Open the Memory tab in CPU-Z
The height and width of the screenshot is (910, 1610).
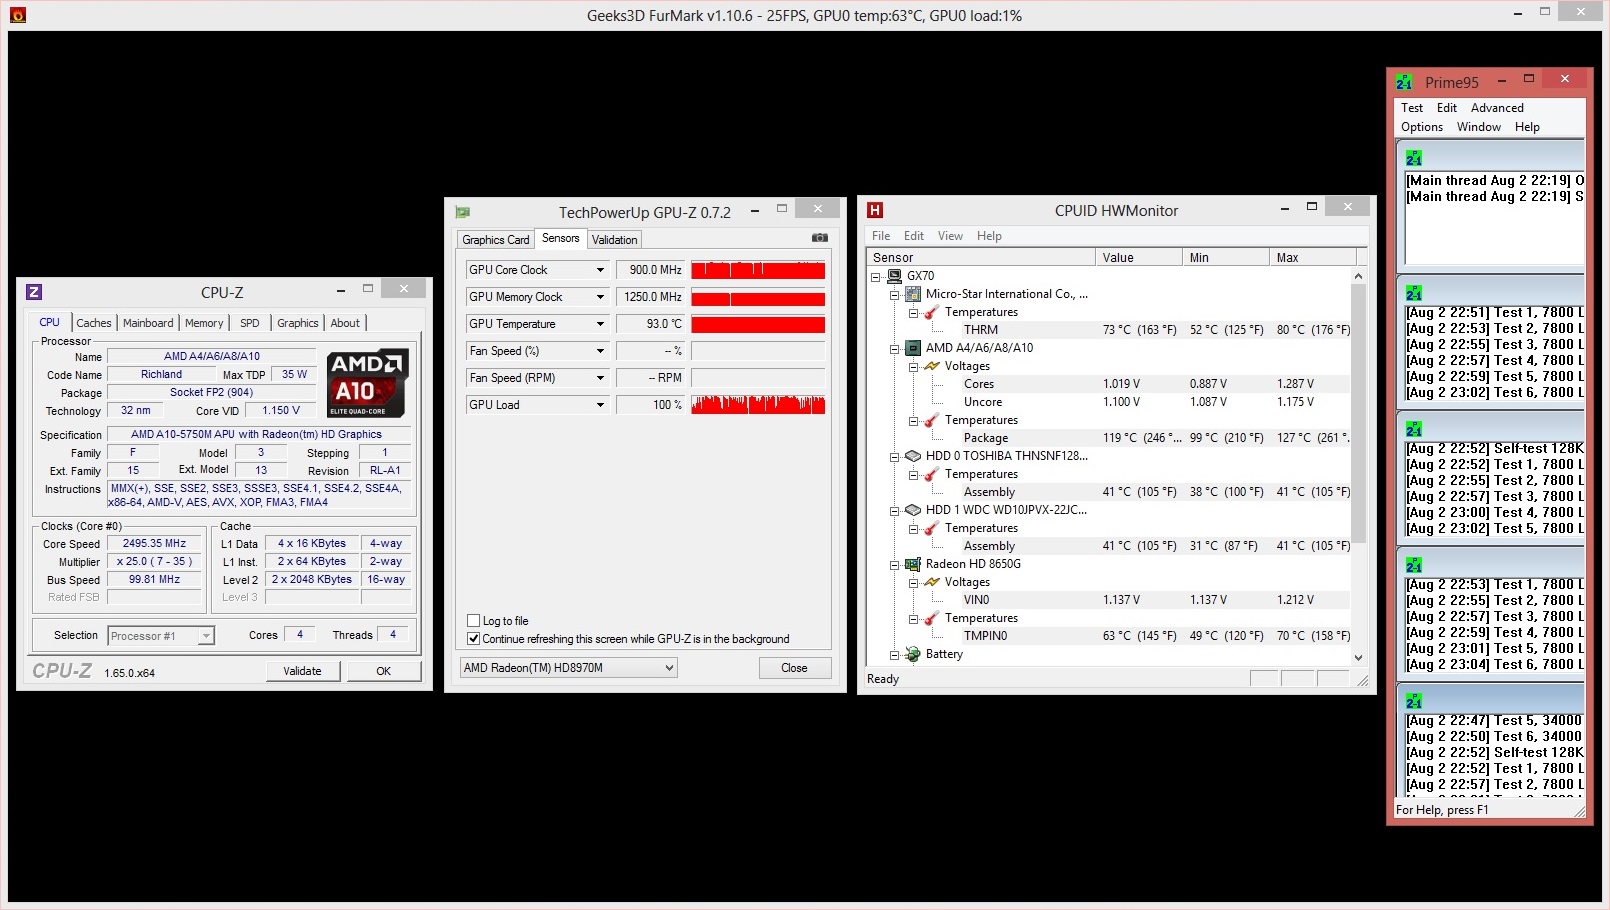[x=204, y=323]
